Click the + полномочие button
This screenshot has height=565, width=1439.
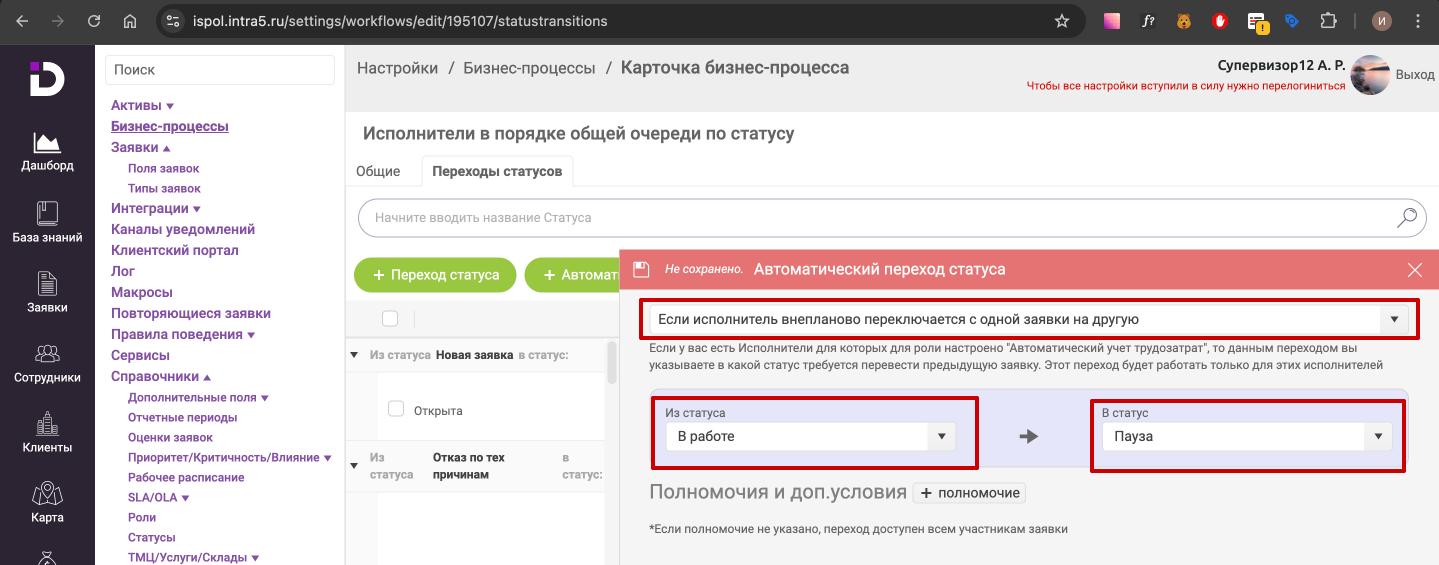tap(968, 493)
